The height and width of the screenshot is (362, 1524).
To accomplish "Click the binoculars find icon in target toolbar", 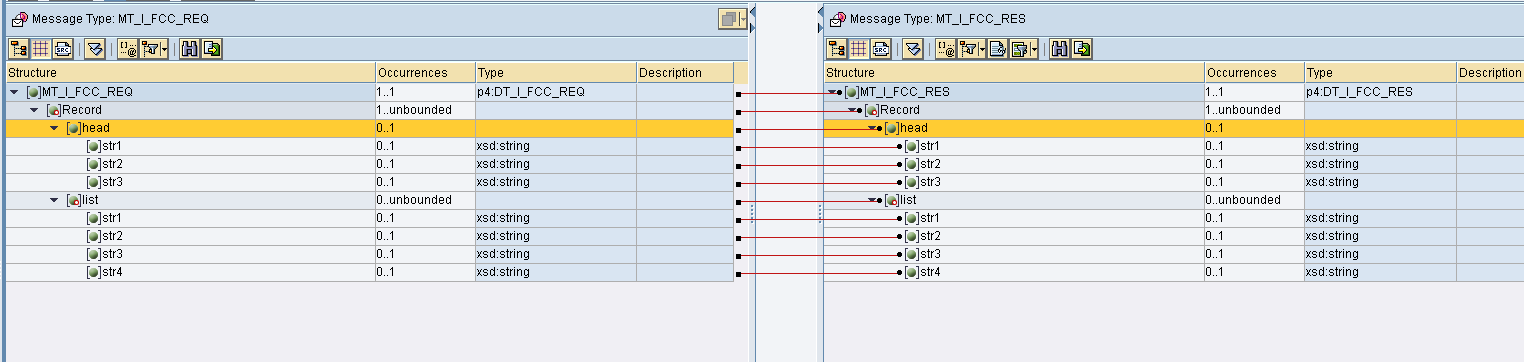I will pos(1059,49).
